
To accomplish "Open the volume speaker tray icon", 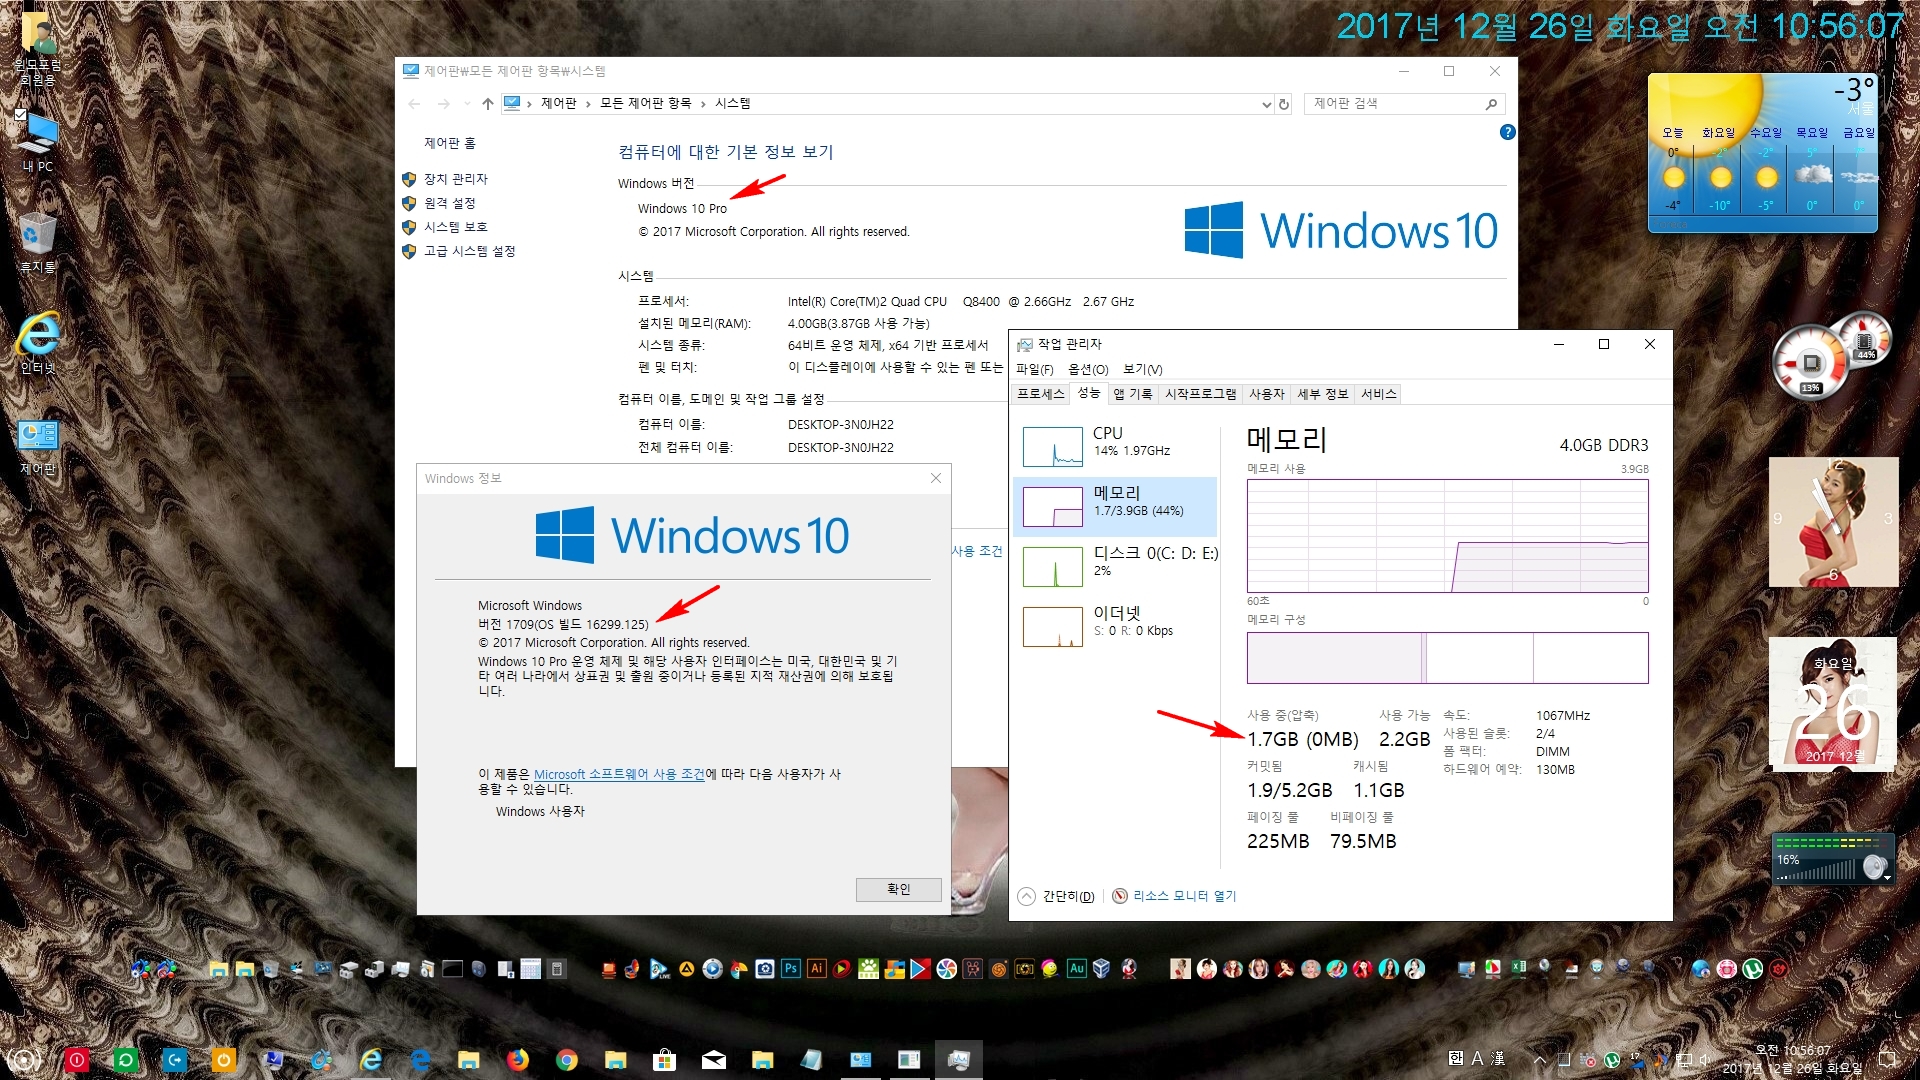I will point(1704,1059).
